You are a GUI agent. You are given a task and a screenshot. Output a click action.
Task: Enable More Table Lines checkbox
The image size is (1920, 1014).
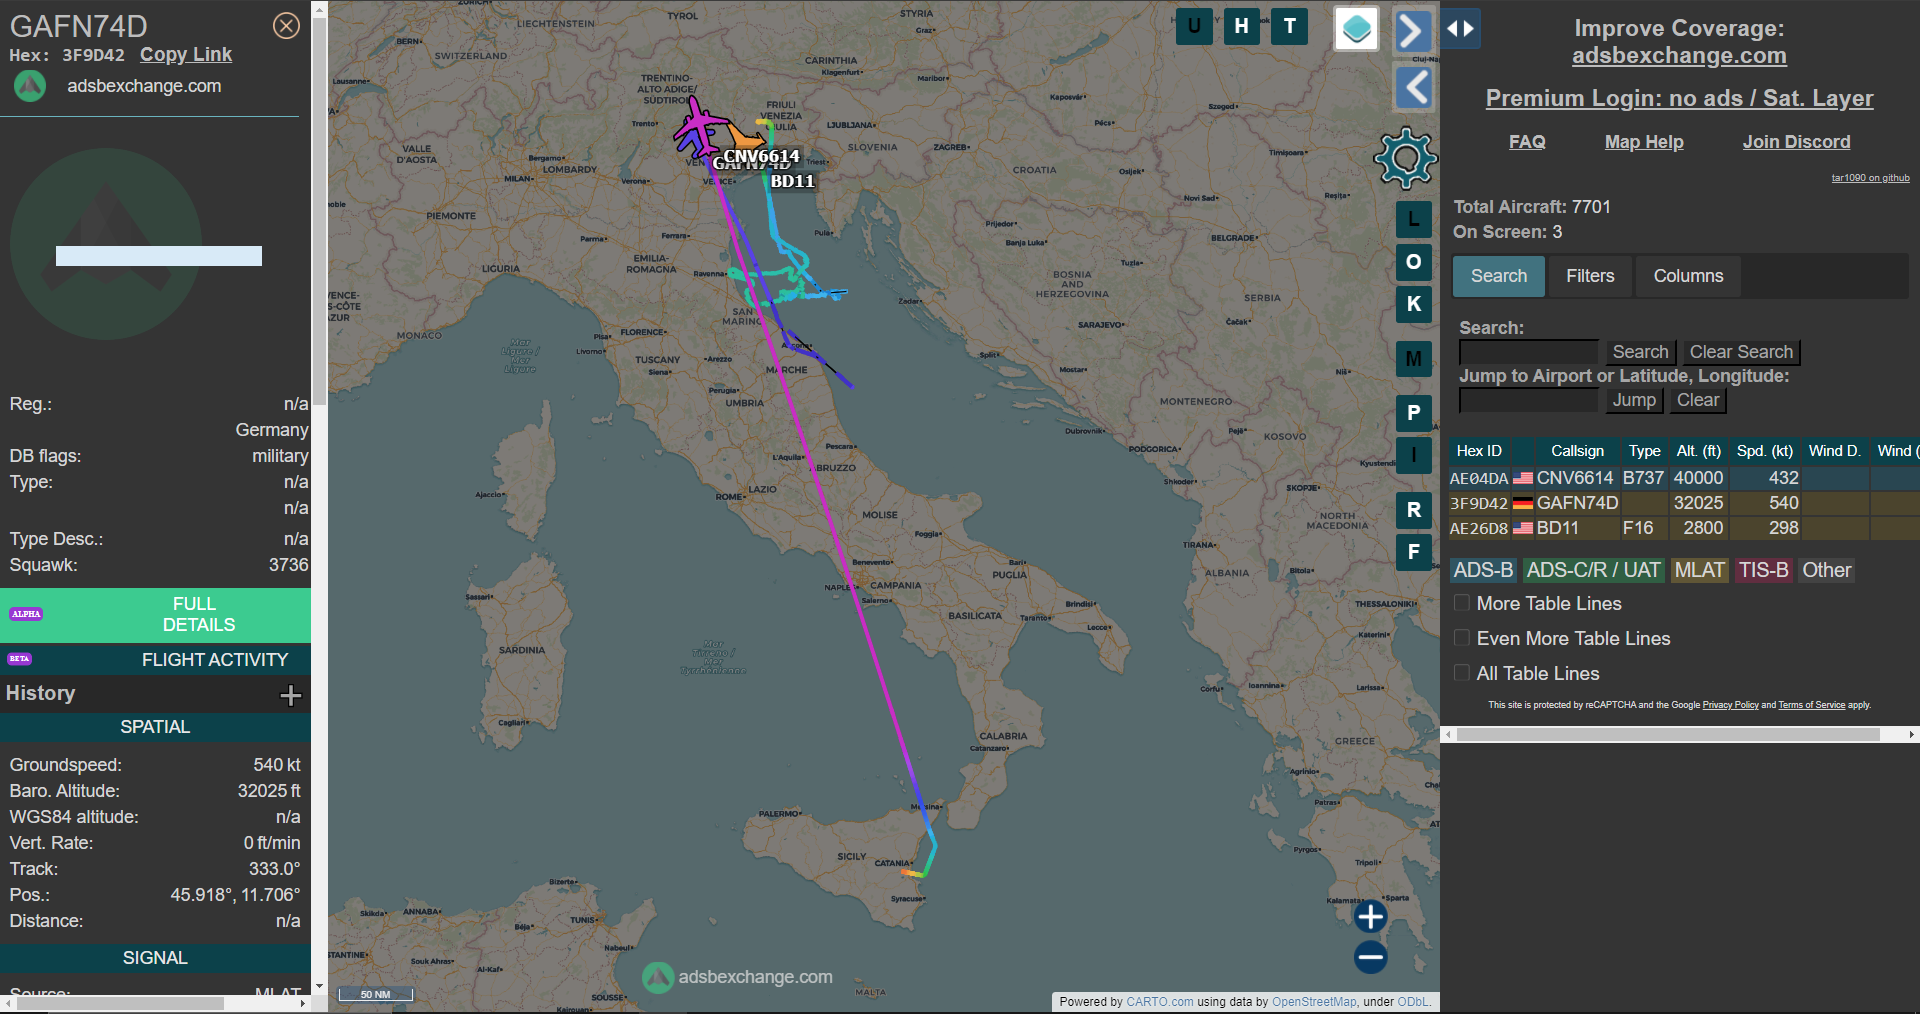pyautogui.click(x=1462, y=603)
